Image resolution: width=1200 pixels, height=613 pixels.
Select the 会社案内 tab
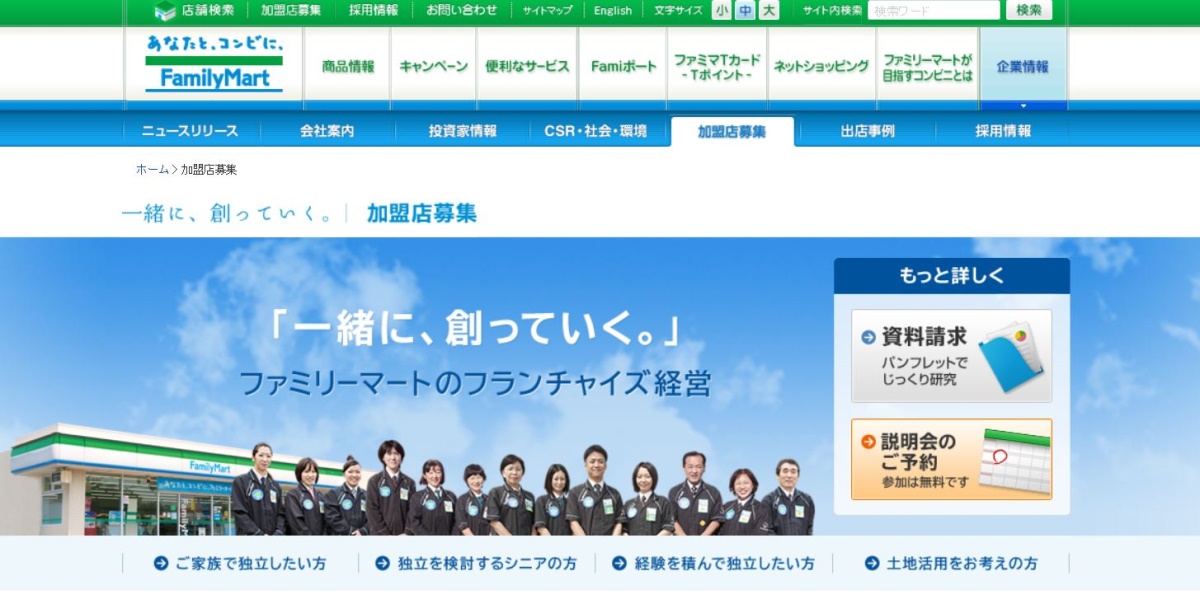pos(327,131)
